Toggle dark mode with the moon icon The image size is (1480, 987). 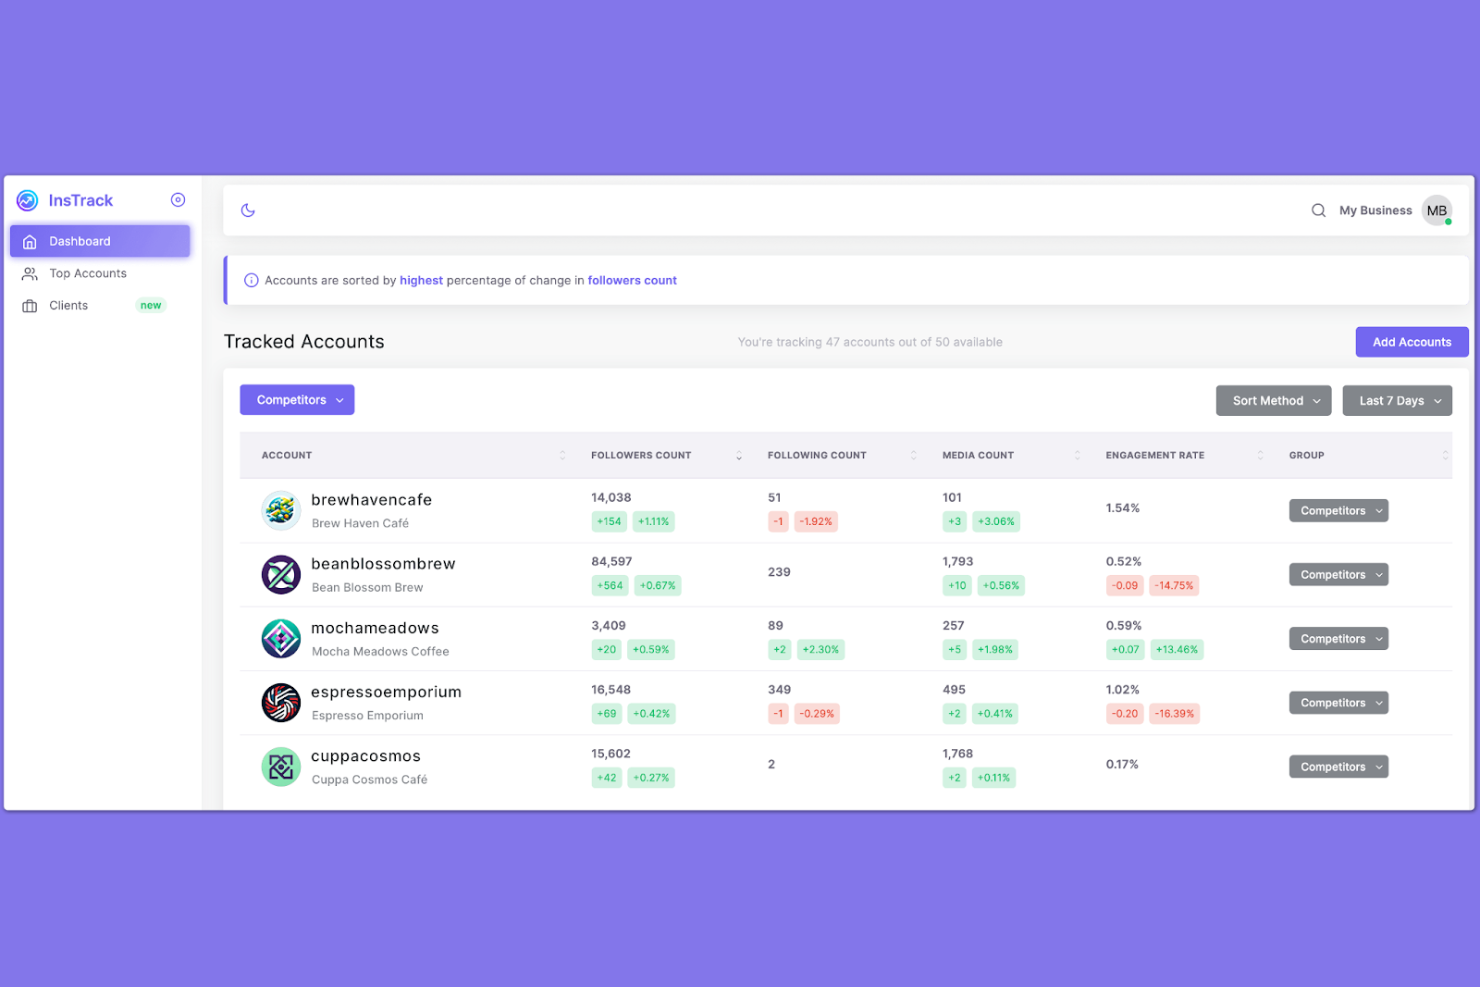coord(247,210)
